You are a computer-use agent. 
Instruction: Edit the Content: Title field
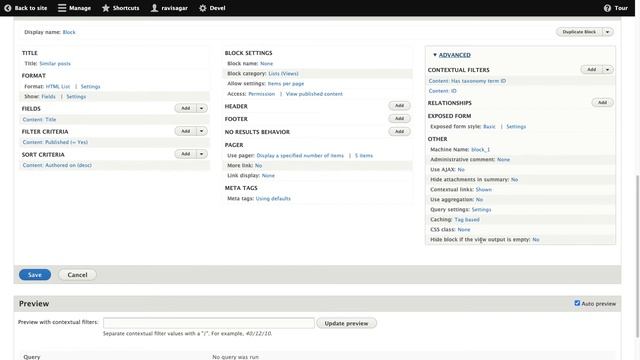click(40, 120)
